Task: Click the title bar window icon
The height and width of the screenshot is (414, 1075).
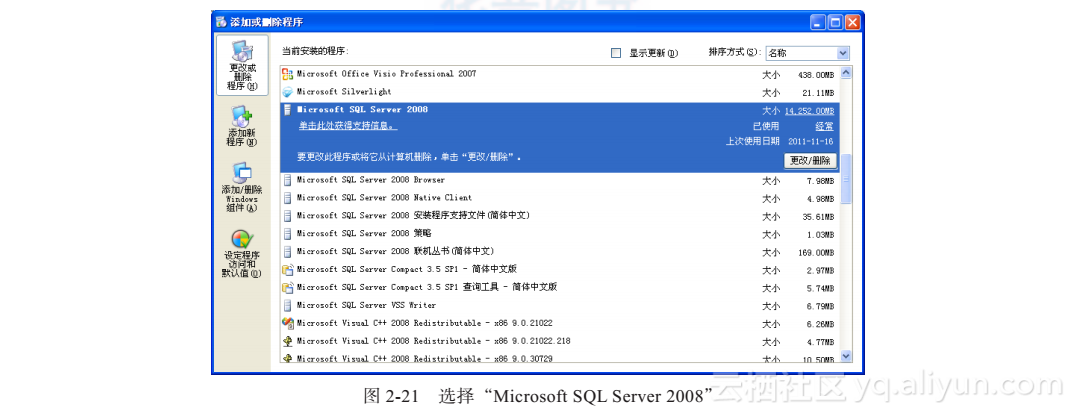Action: 221,22
